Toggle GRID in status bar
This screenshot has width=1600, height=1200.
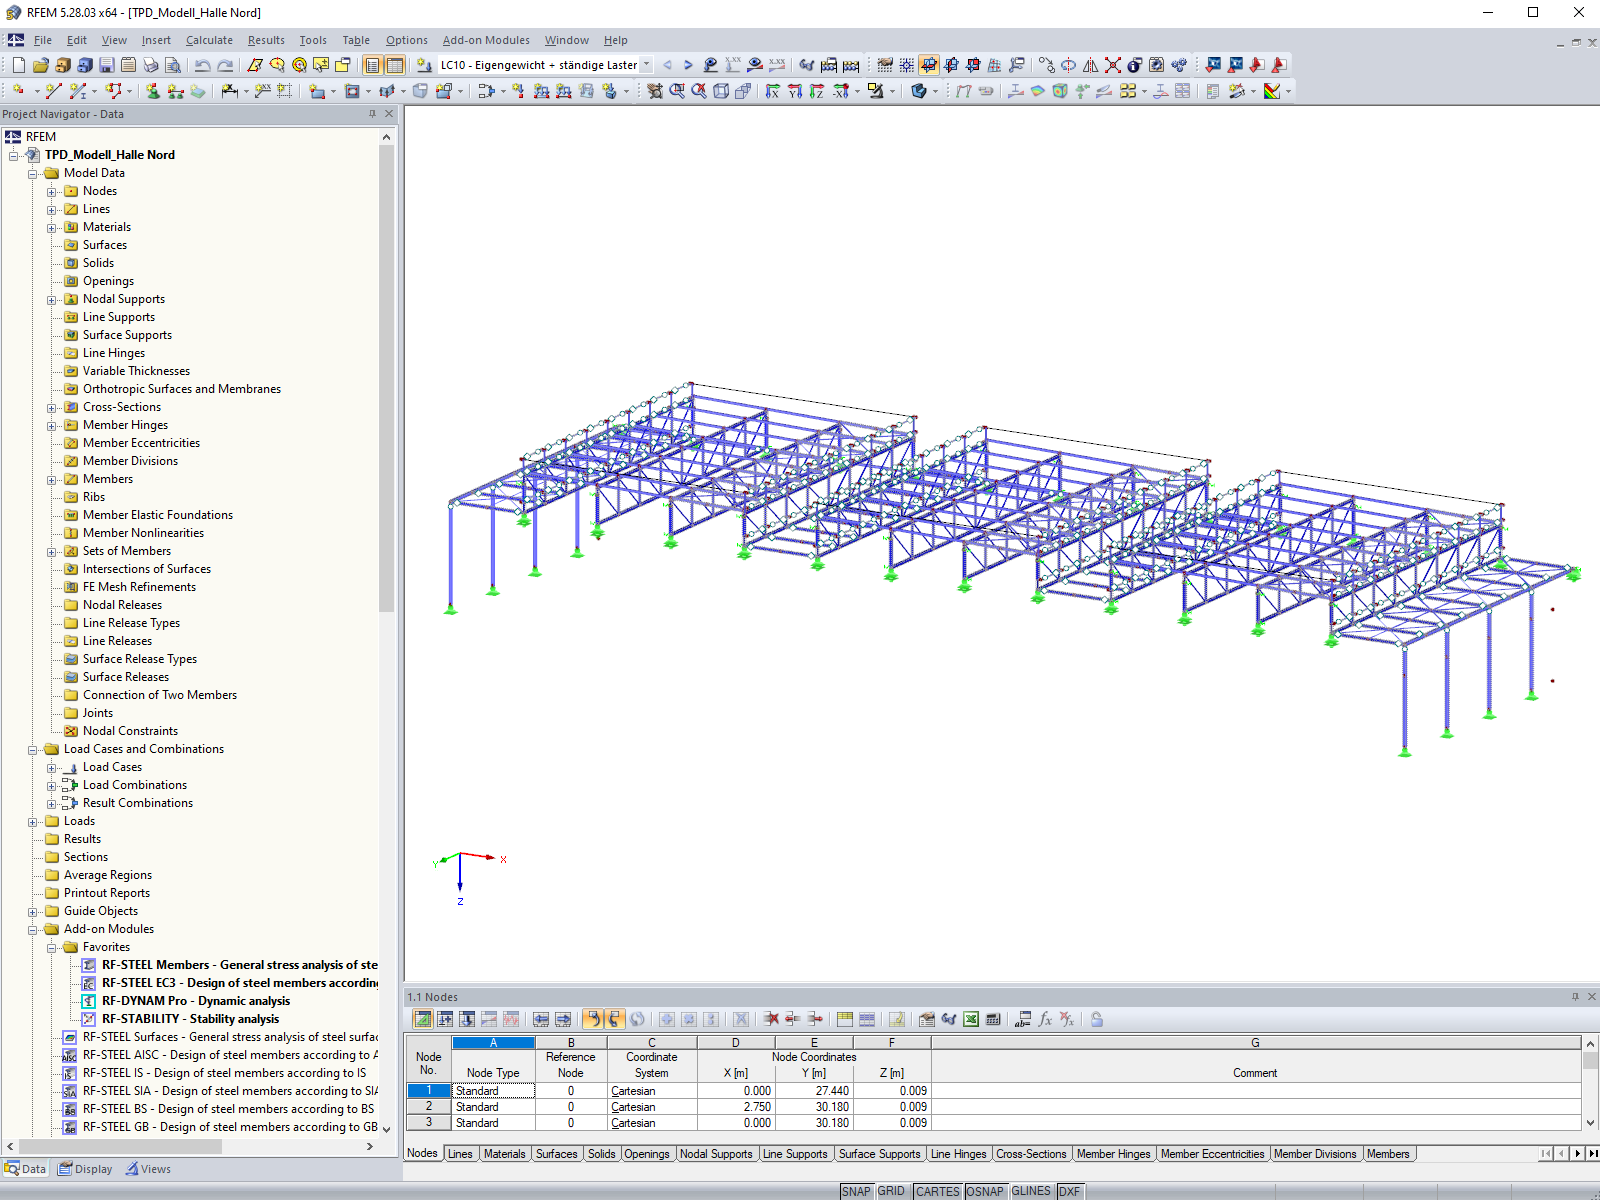tap(891, 1191)
